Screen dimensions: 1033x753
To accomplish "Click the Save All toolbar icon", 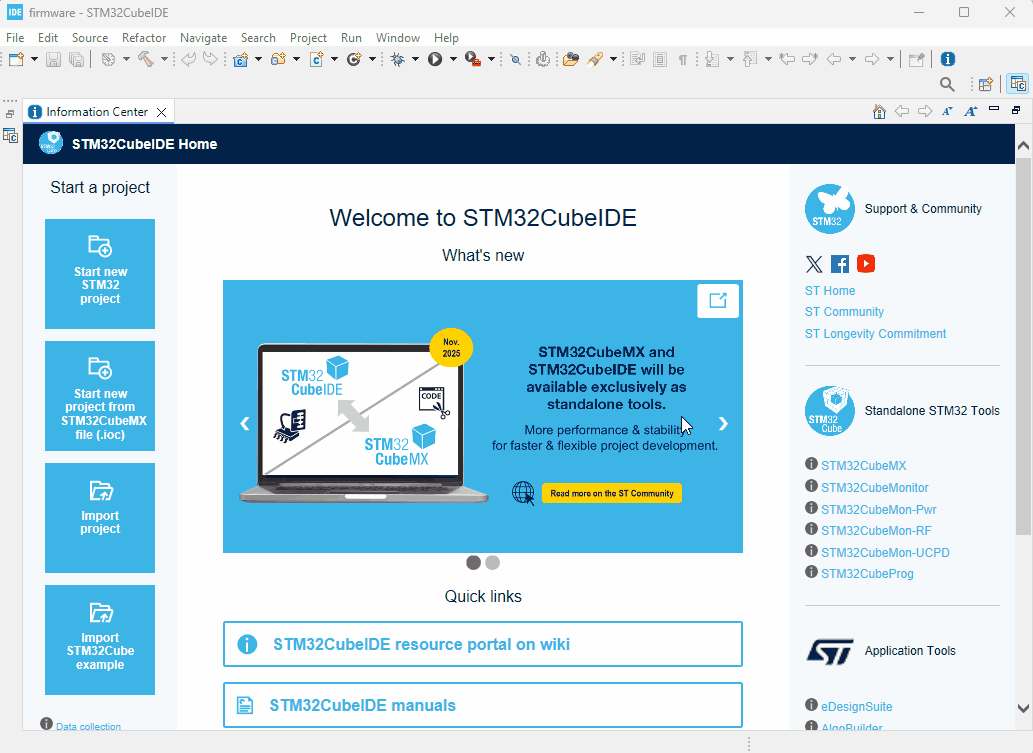I will pyautogui.click(x=76, y=59).
